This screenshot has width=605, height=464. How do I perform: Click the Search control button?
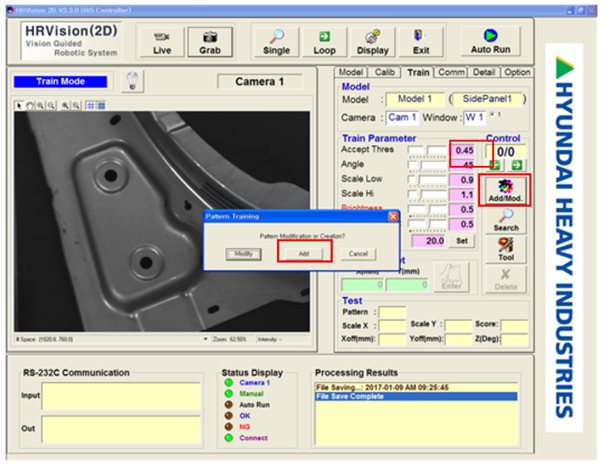tap(506, 220)
